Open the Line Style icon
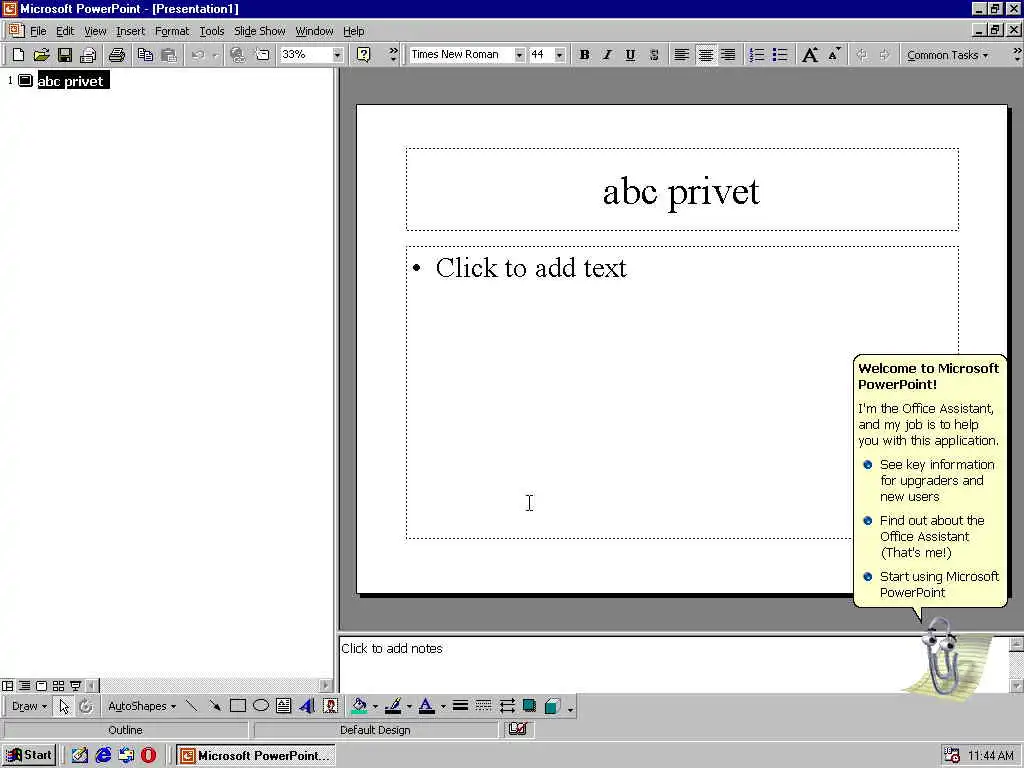 coord(460,706)
